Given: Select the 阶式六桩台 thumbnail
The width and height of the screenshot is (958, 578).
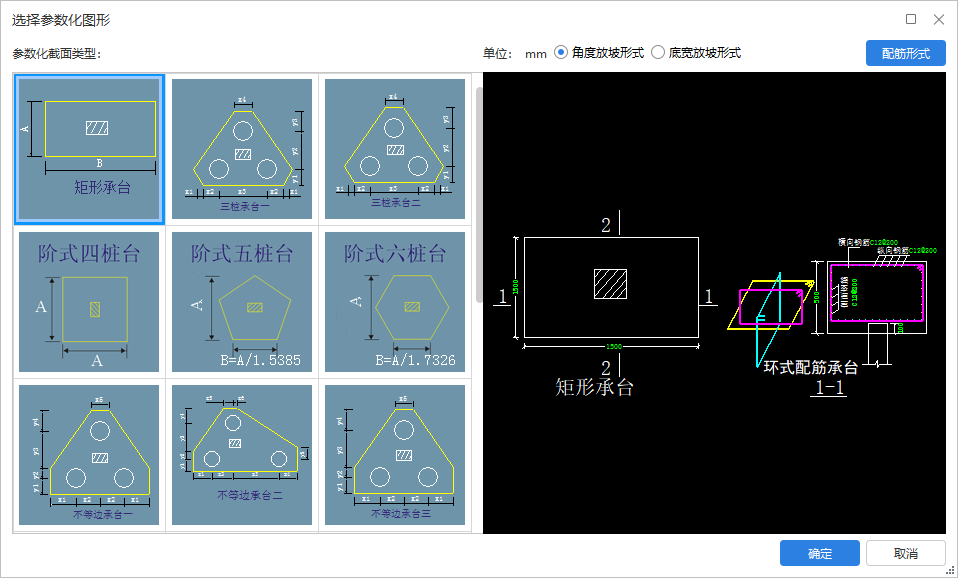Looking at the screenshot, I should pyautogui.click(x=395, y=302).
